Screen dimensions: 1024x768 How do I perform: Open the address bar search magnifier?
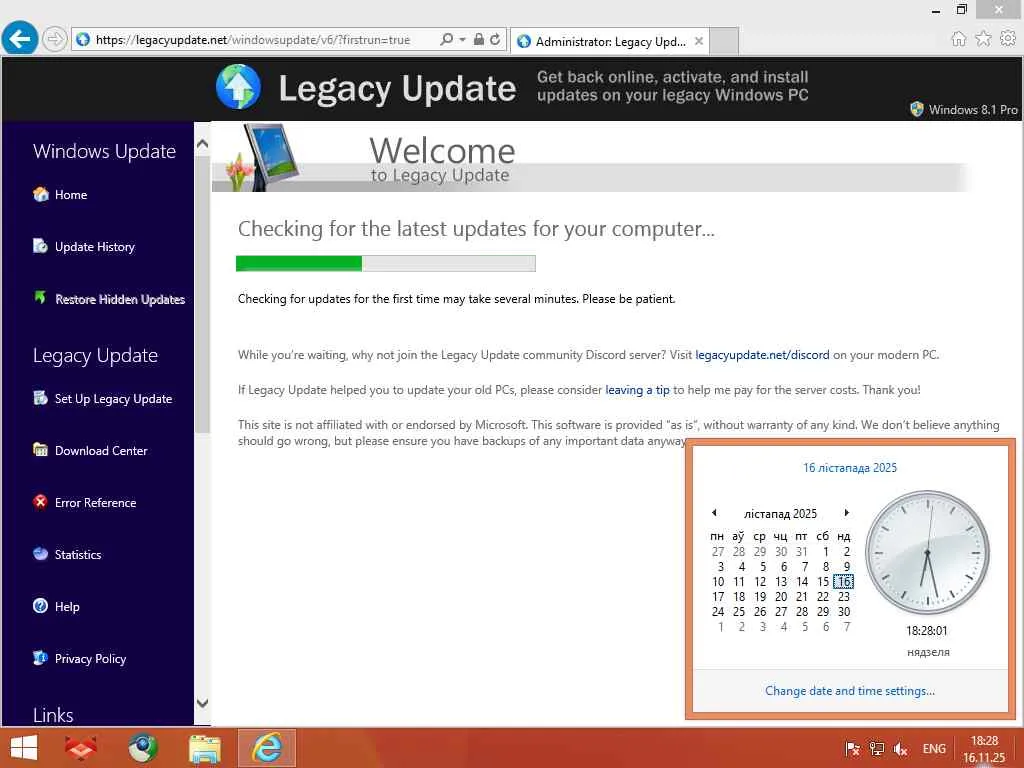[447, 39]
